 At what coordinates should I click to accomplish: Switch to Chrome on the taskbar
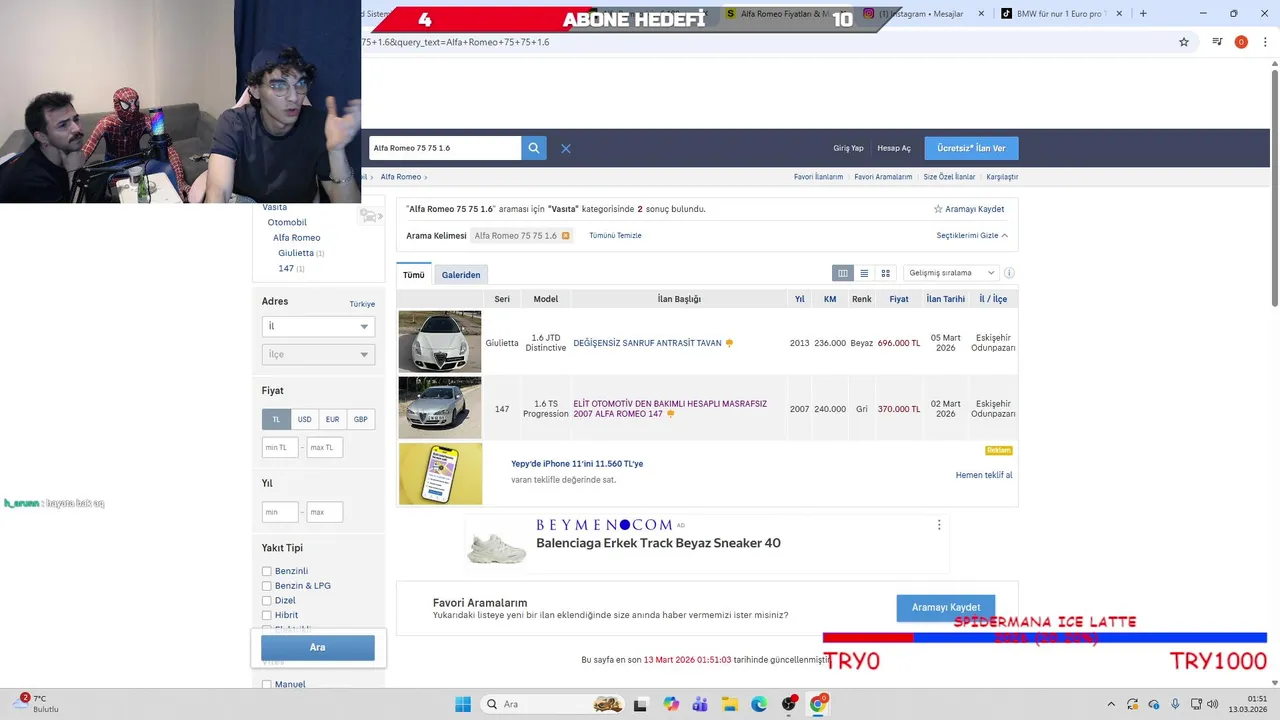coord(818,704)
